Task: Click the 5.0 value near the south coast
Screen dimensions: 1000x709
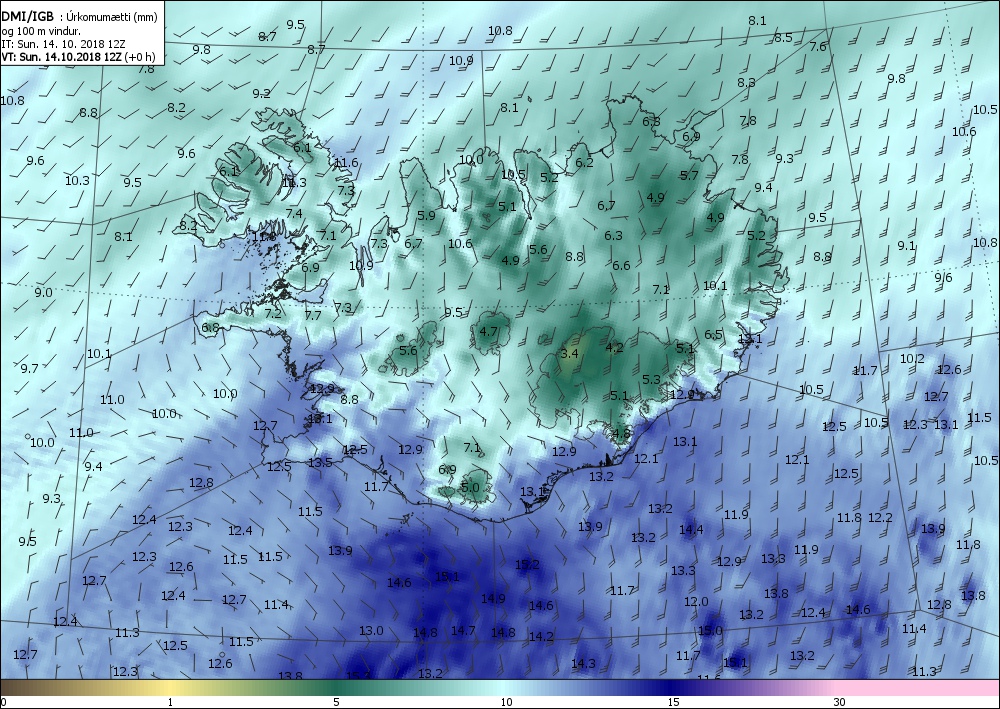Action: [x=469, y=488]
